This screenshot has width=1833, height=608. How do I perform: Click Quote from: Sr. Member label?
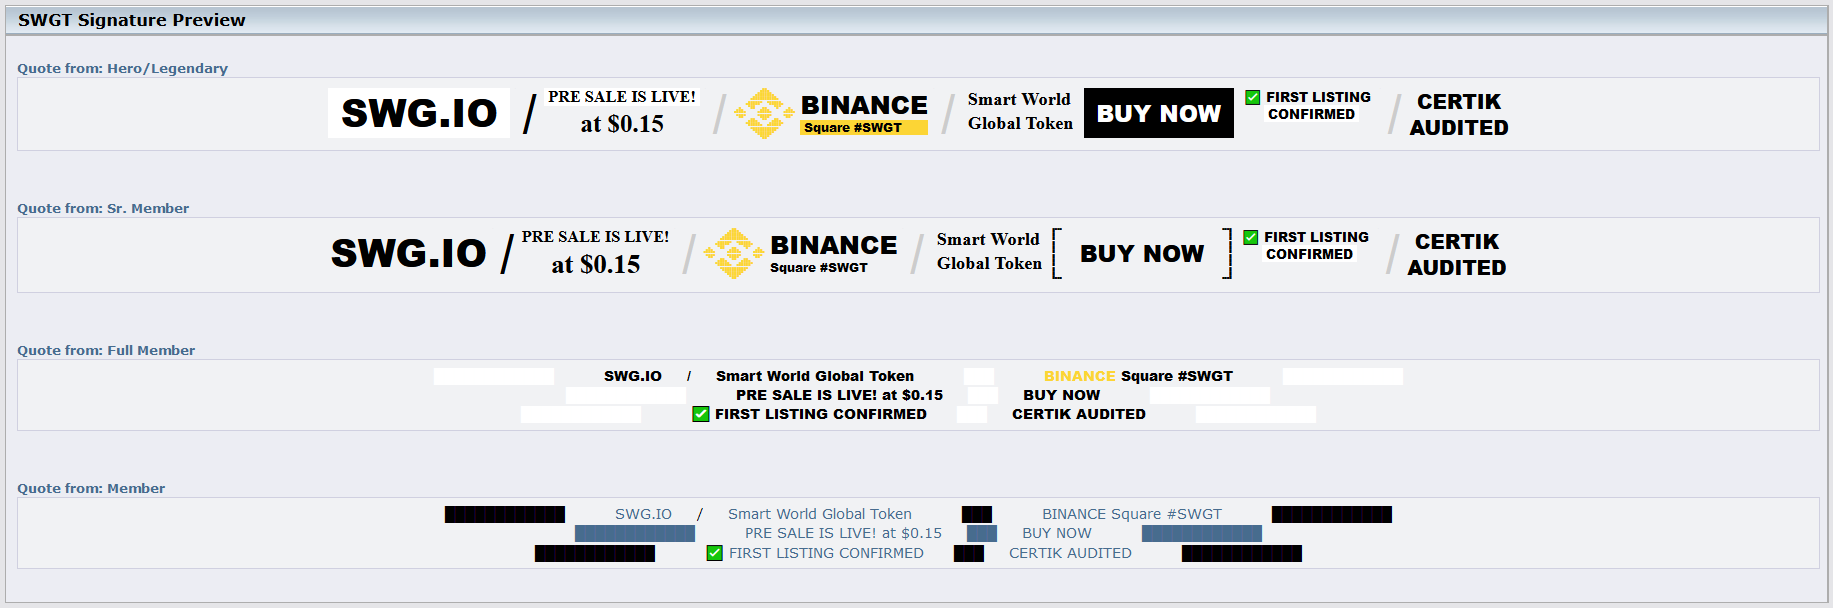click(103, 208)
